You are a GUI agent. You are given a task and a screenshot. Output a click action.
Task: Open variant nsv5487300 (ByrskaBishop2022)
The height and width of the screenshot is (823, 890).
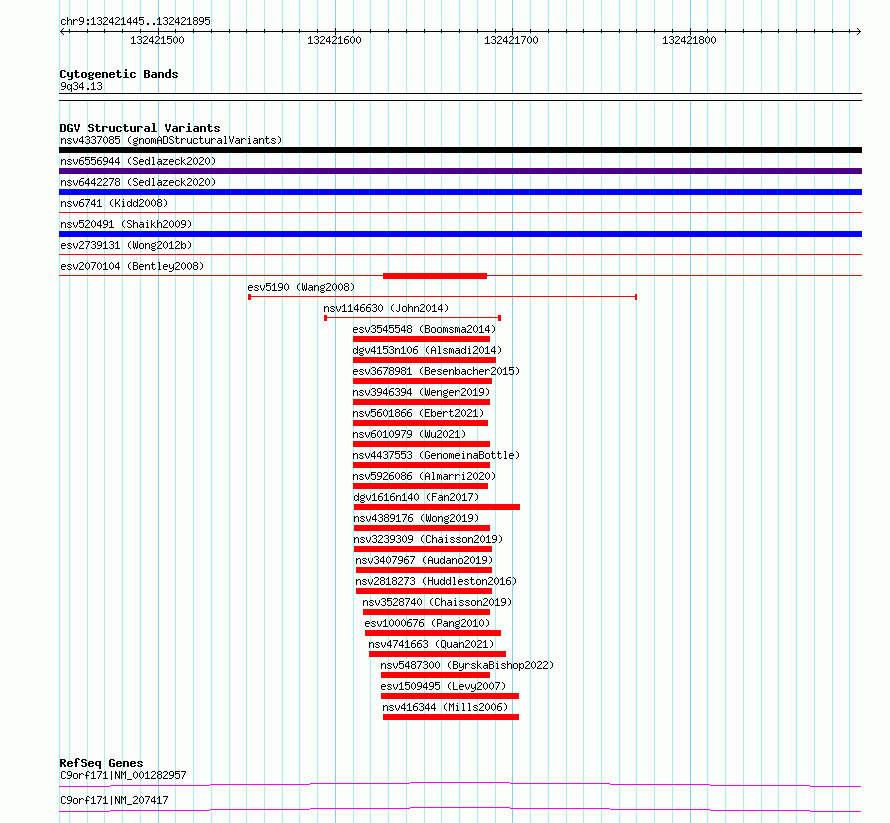click(x=467, y=665)
